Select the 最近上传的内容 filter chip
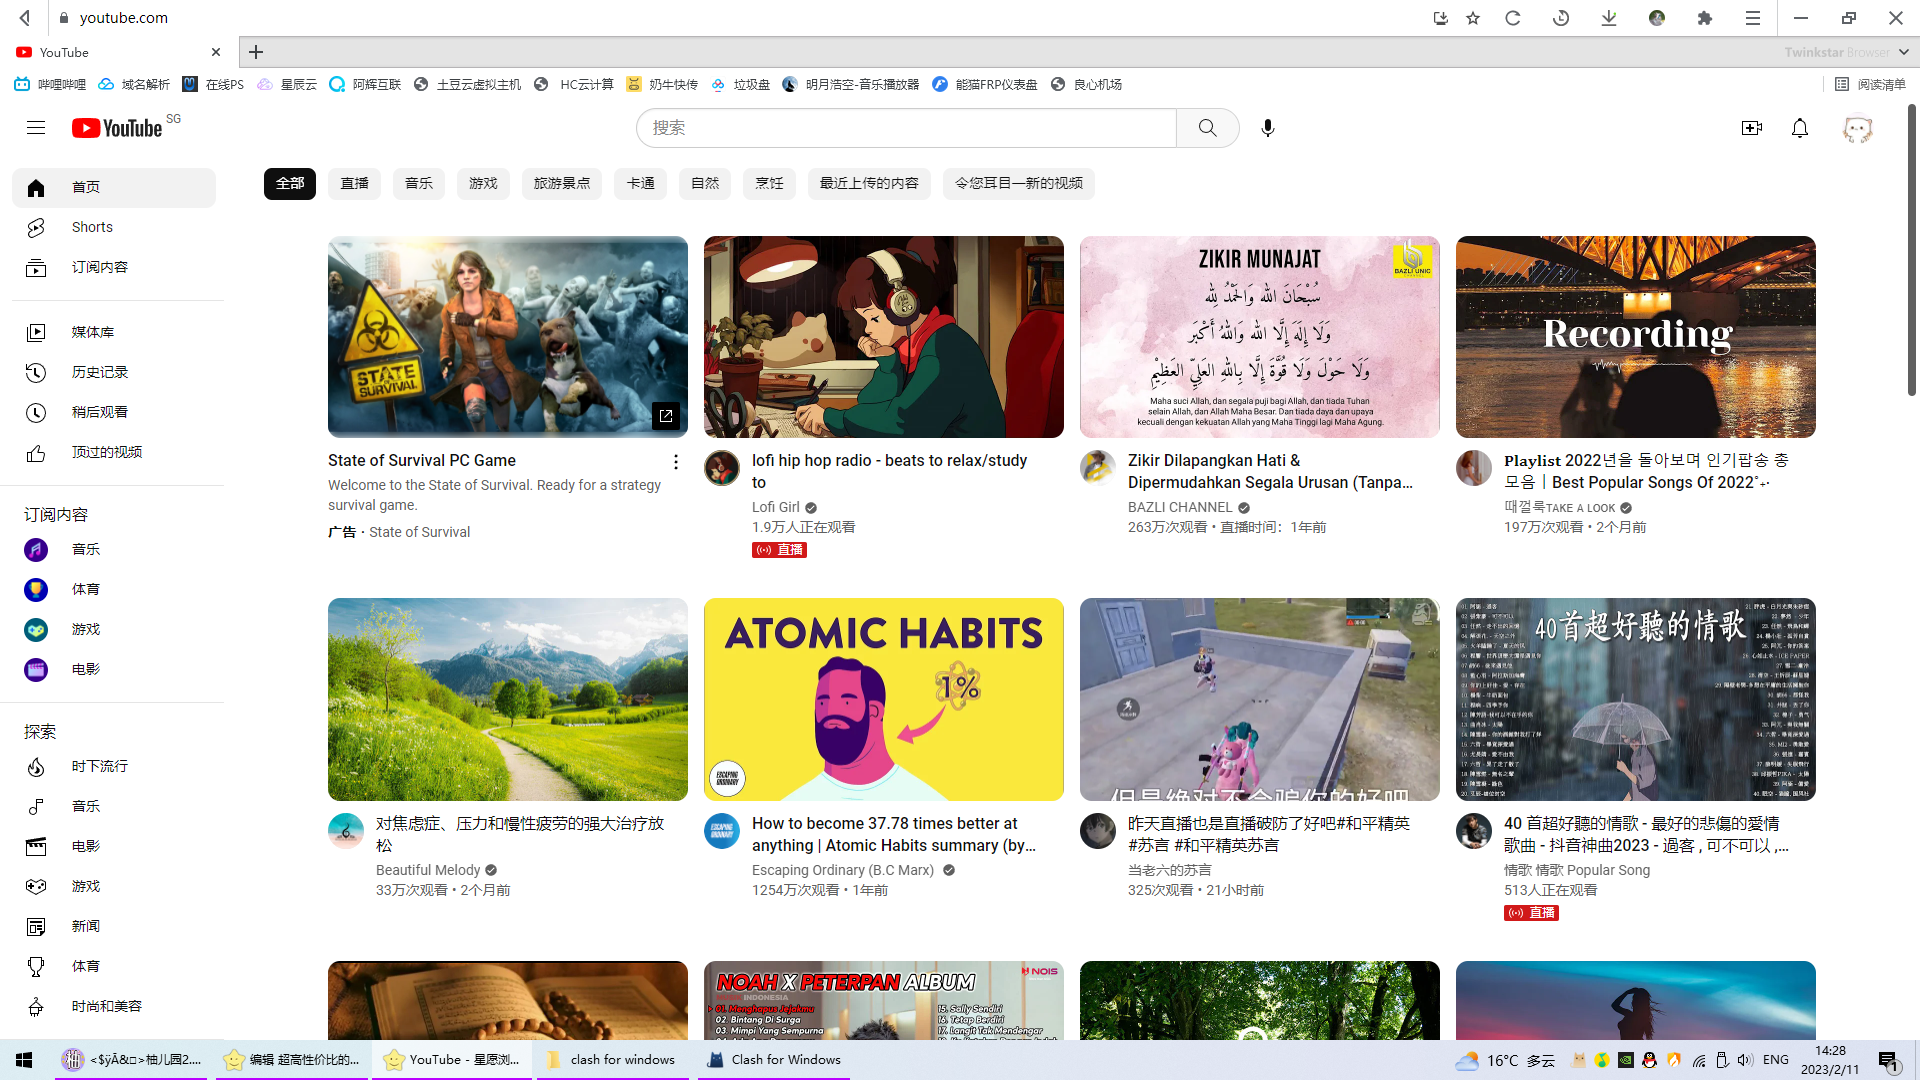Screen dimensions: 1920x1080 (869, 184)
